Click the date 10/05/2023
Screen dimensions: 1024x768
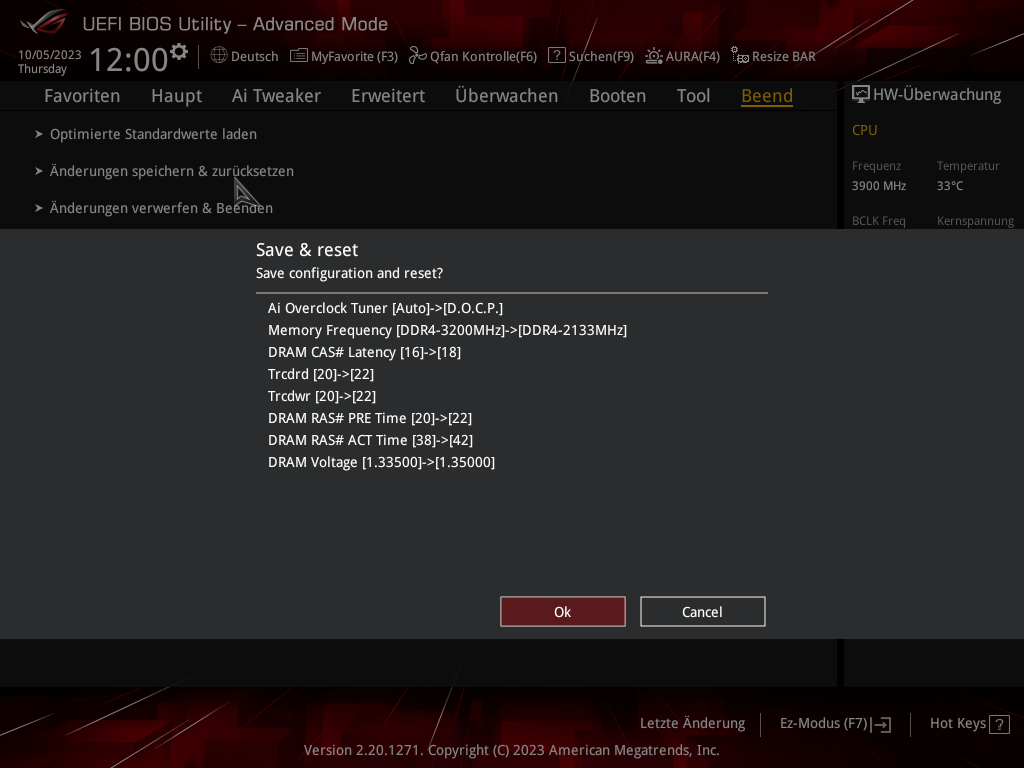[x=50, y=55]
